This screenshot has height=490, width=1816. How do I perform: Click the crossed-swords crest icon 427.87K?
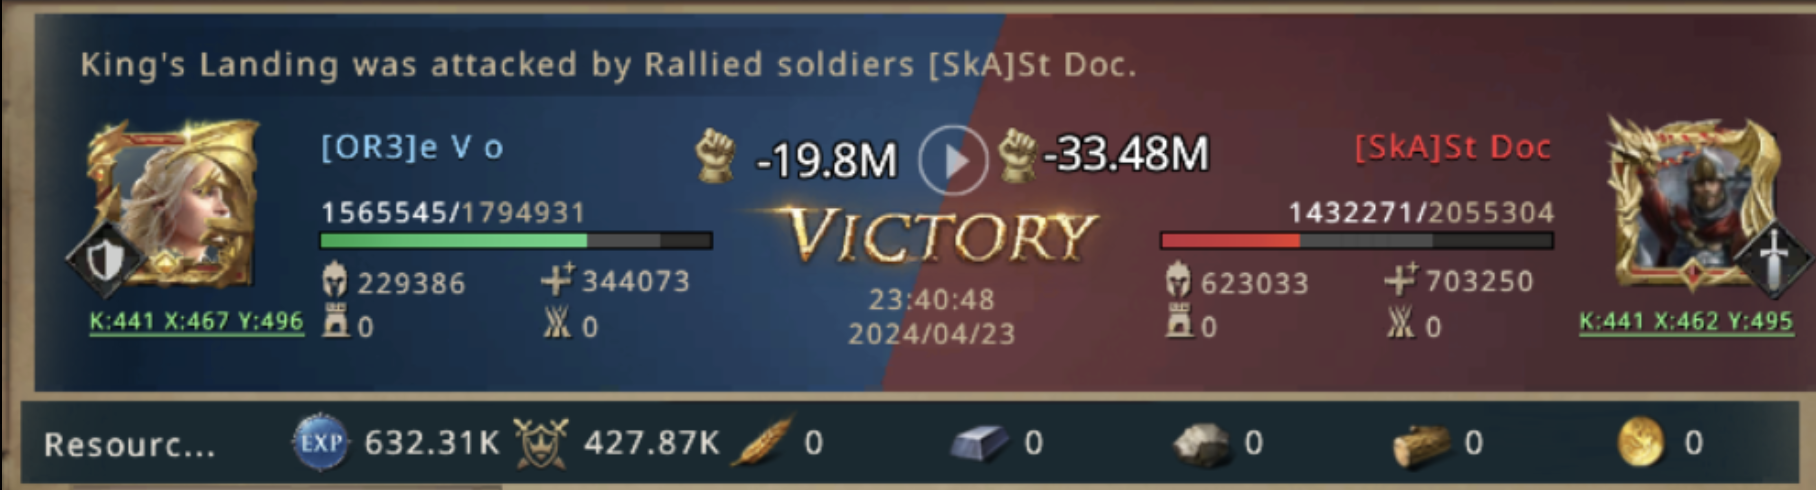(541, 443)
